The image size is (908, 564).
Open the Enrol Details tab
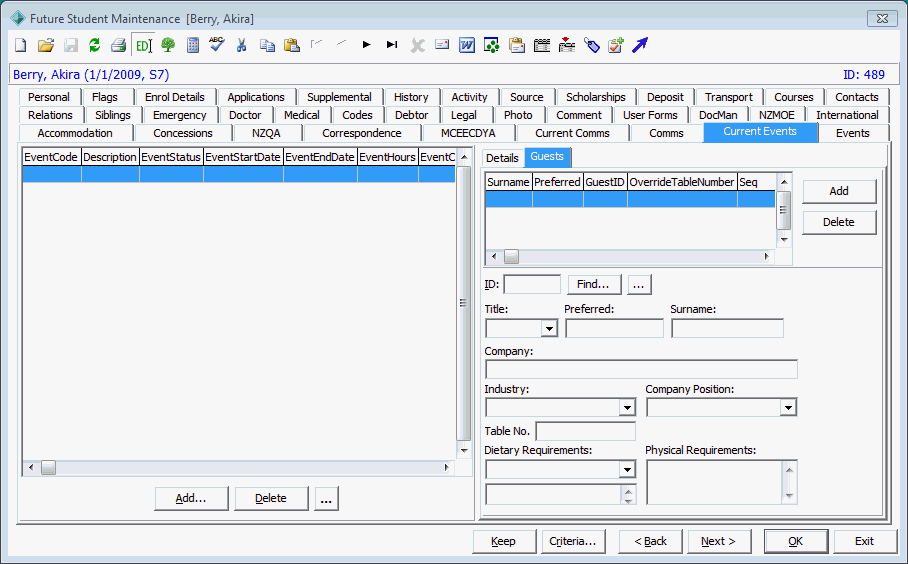[x=174, y=97]
